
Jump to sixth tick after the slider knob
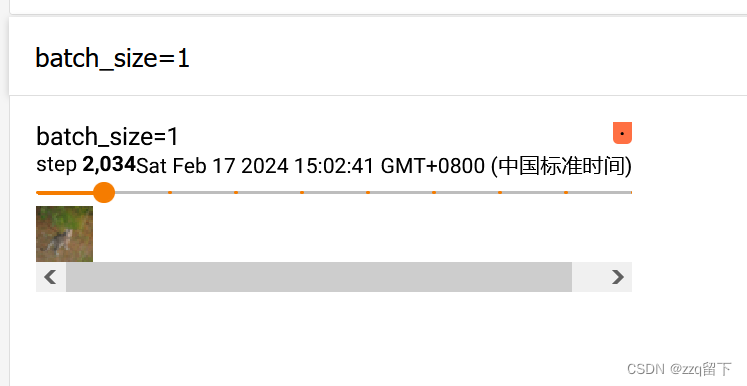pos(500,193)
